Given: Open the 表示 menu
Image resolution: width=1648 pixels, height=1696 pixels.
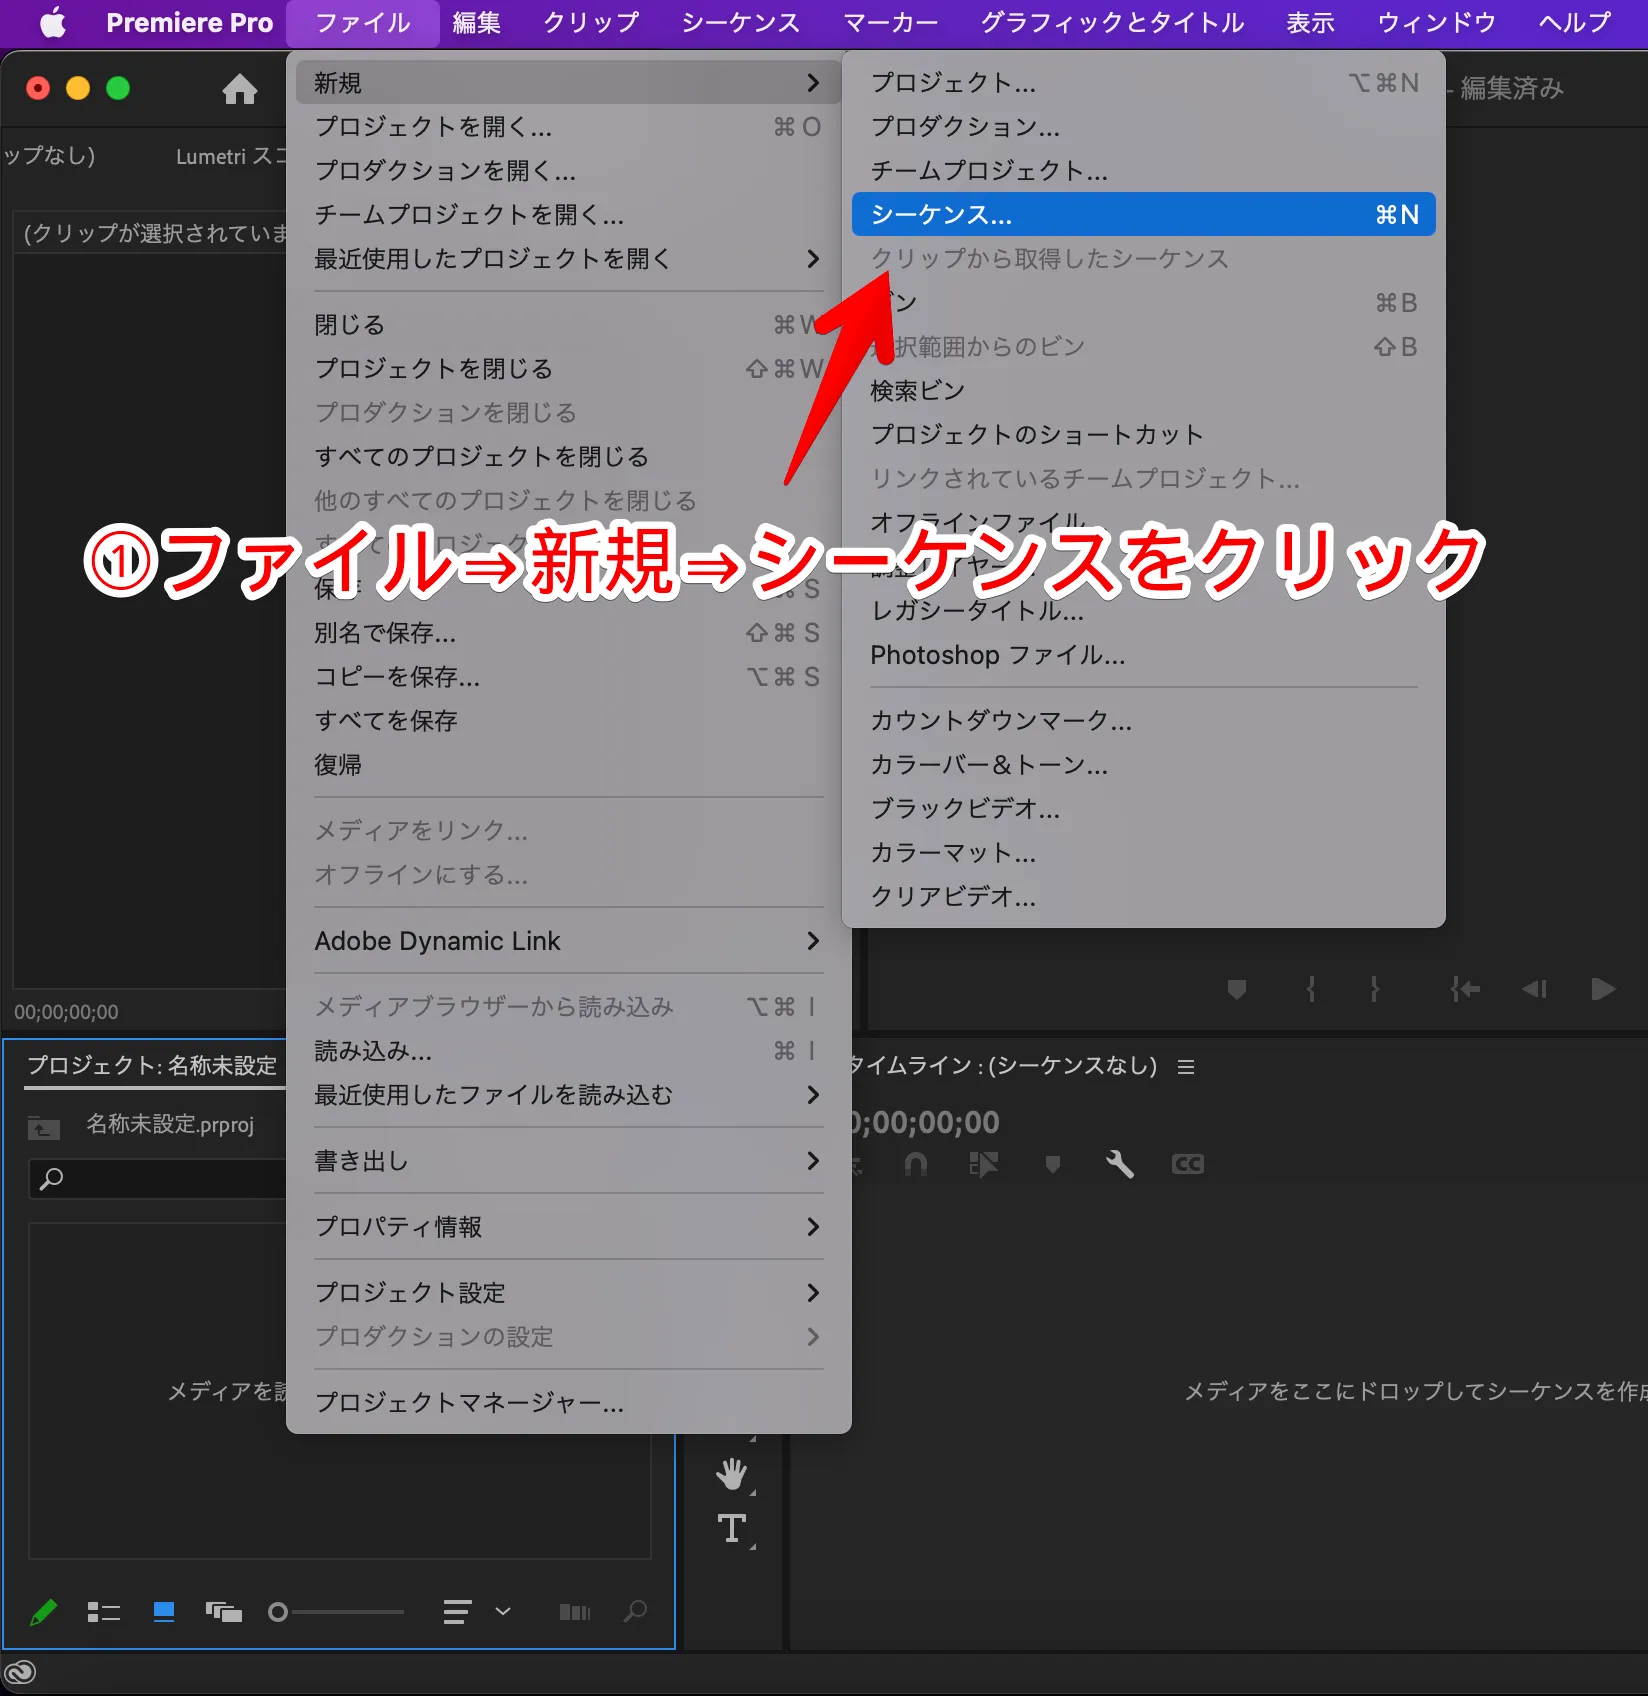Looking at the screenshot, I should [1310, 23].
